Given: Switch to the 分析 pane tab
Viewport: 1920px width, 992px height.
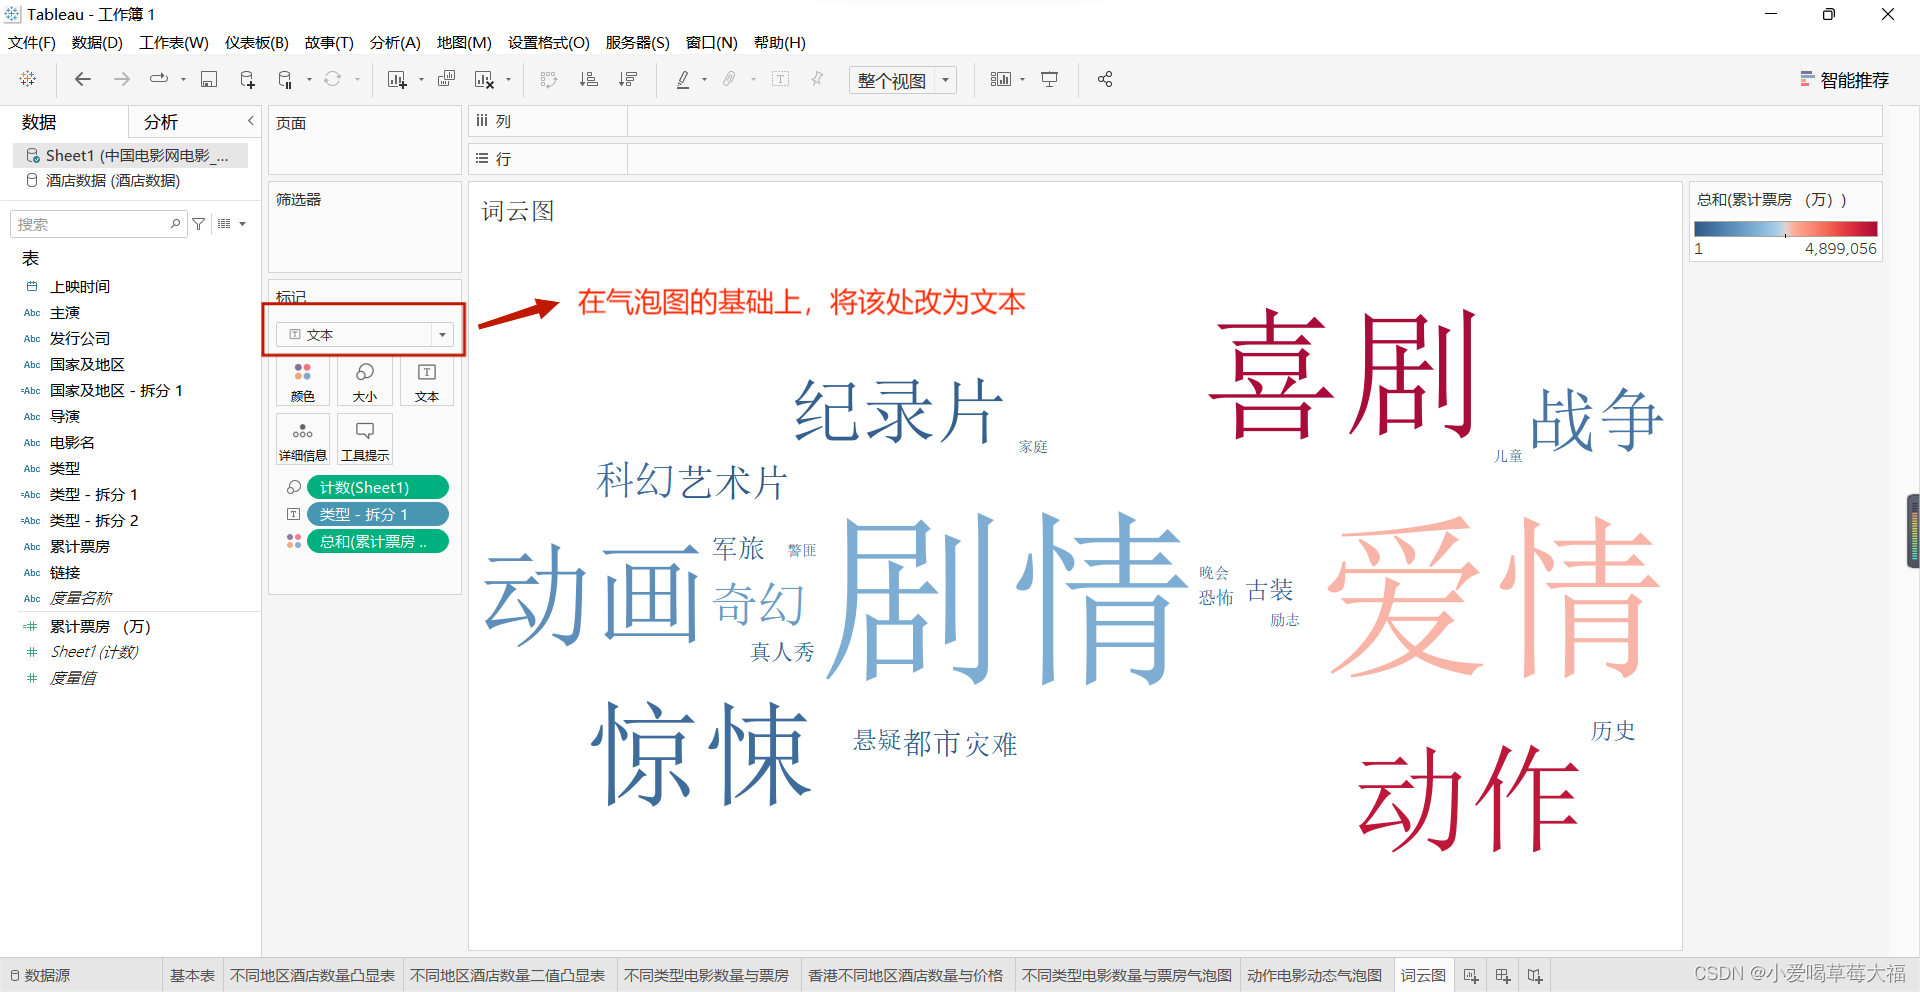Looking at the screenshot, I should coord(161,122).
